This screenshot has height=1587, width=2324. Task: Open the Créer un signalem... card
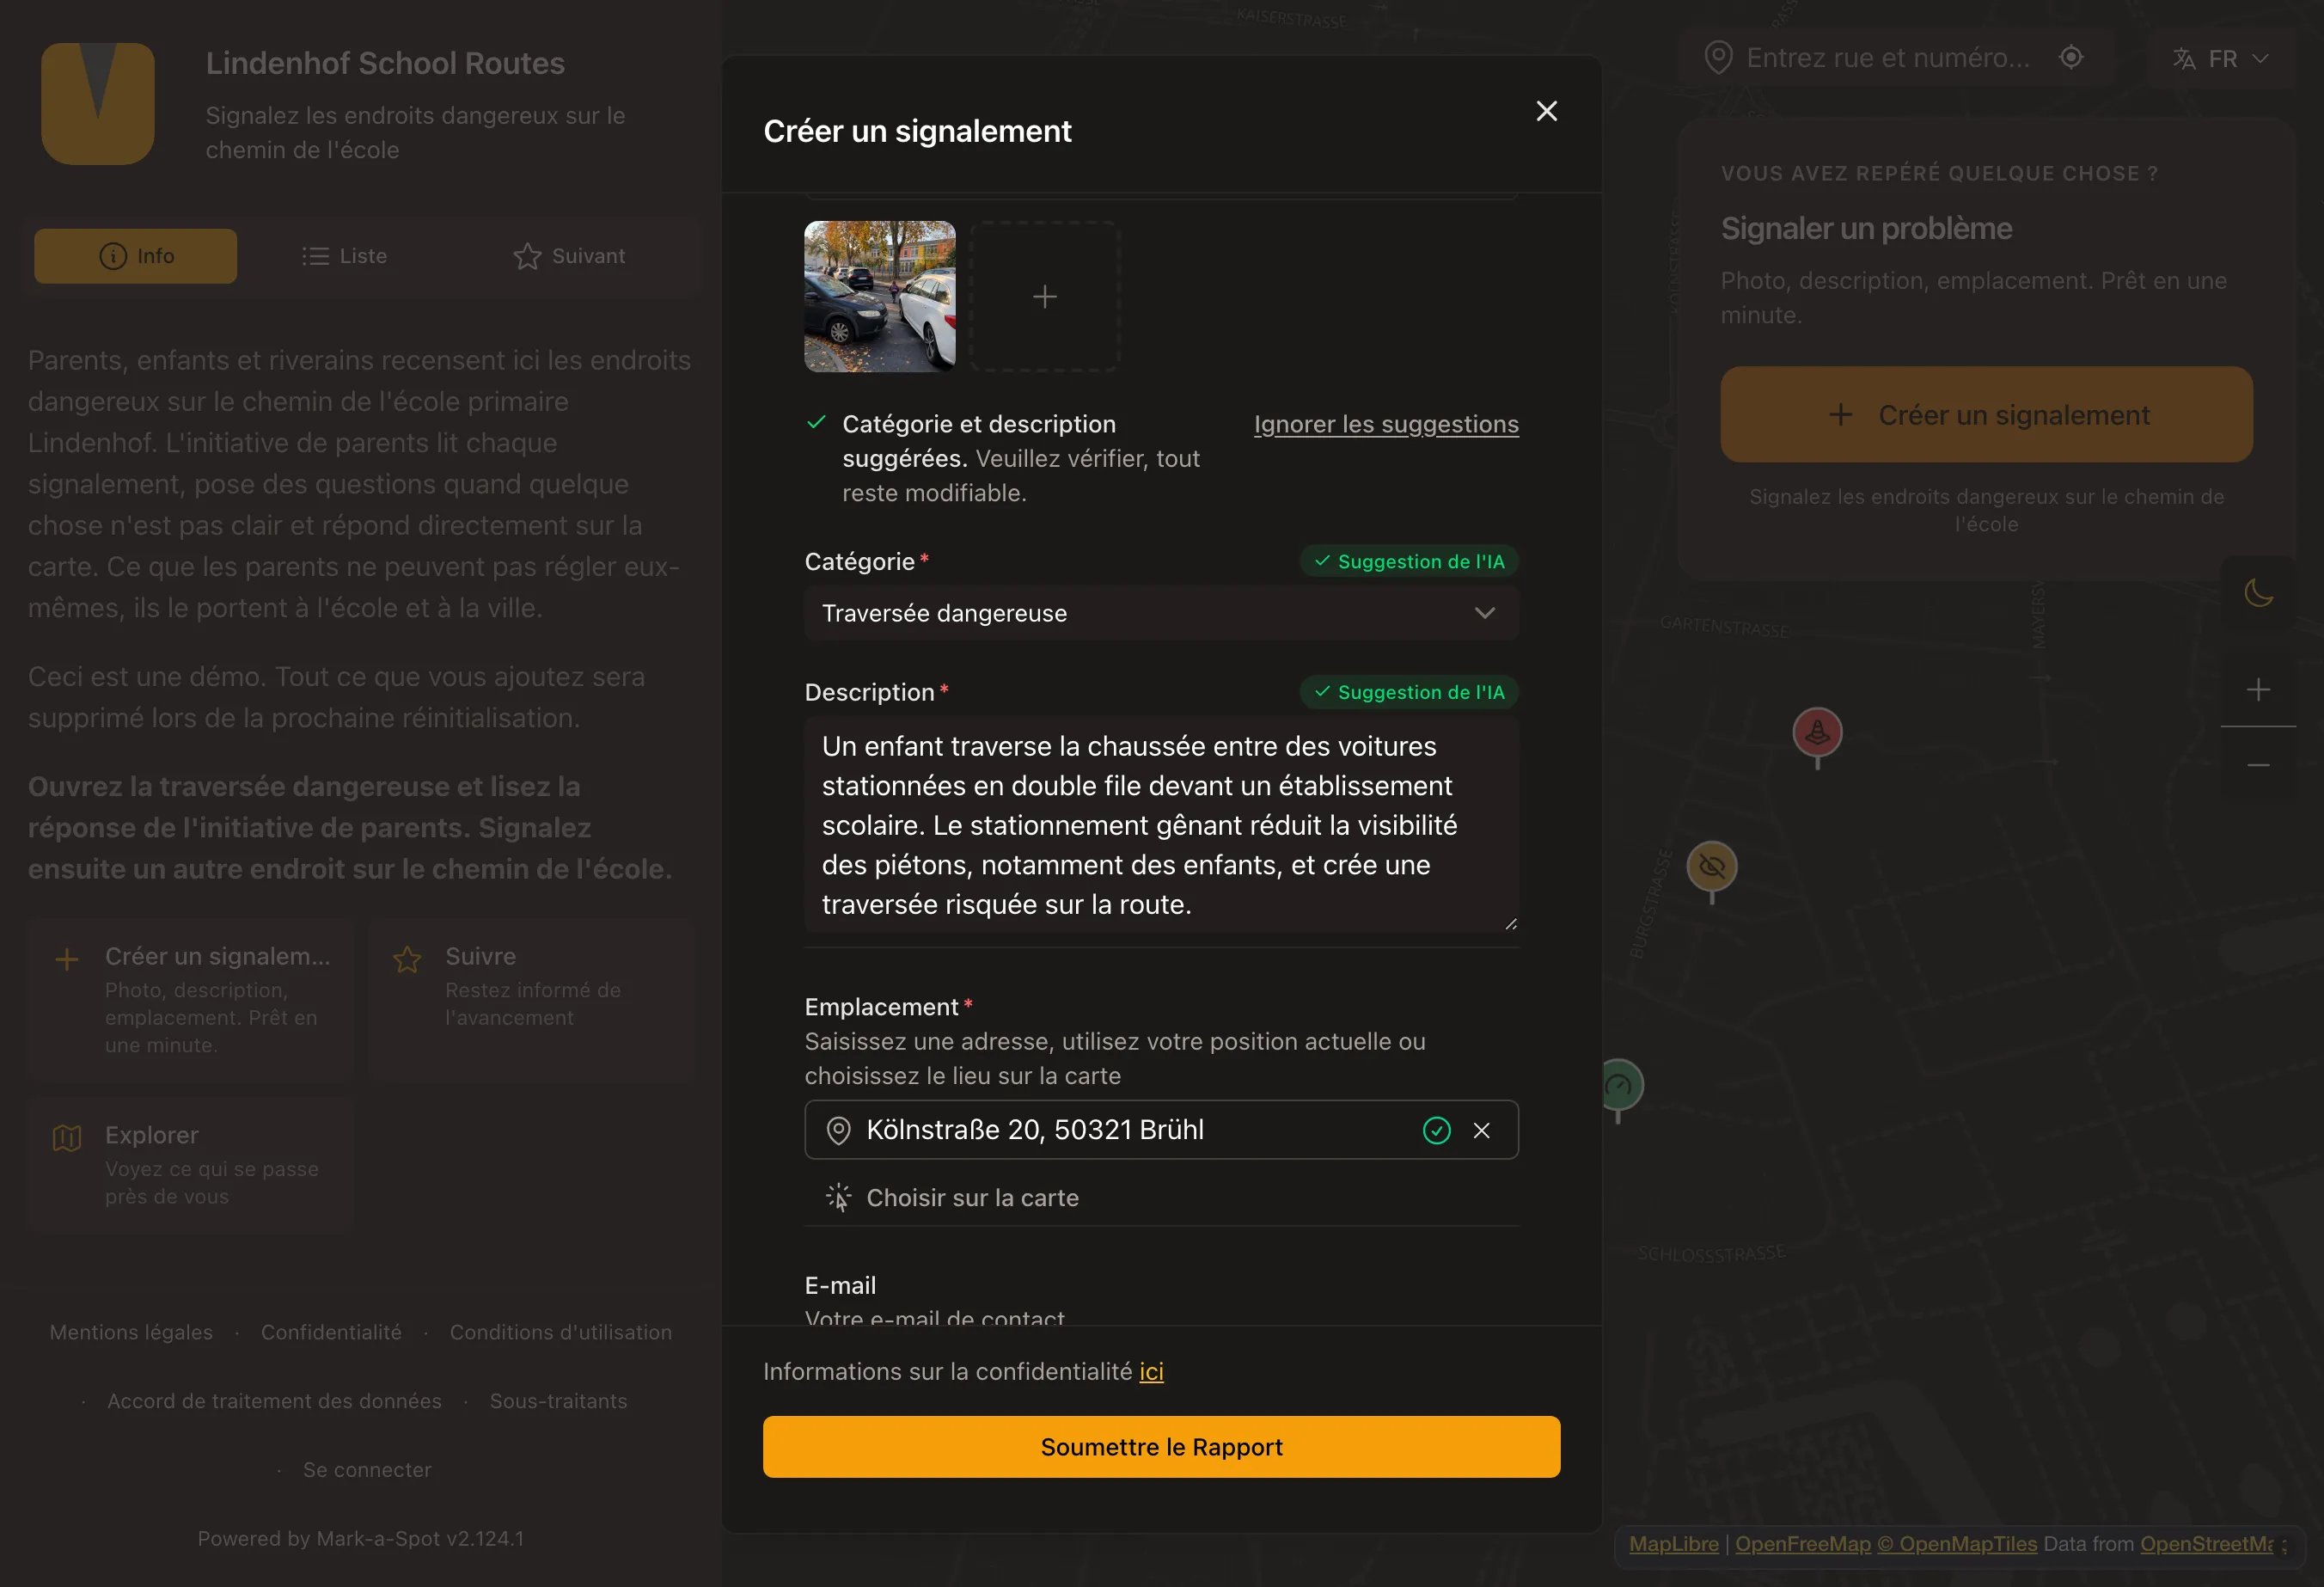pos(191,1000)
